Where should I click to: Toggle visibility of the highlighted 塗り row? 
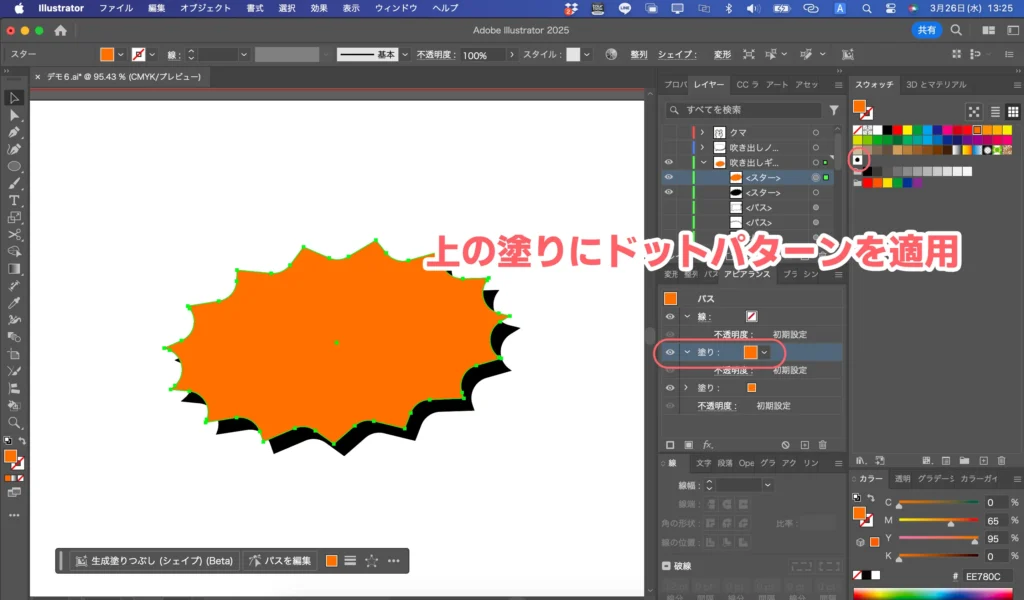pyautogui.click(x=668, y=352)
